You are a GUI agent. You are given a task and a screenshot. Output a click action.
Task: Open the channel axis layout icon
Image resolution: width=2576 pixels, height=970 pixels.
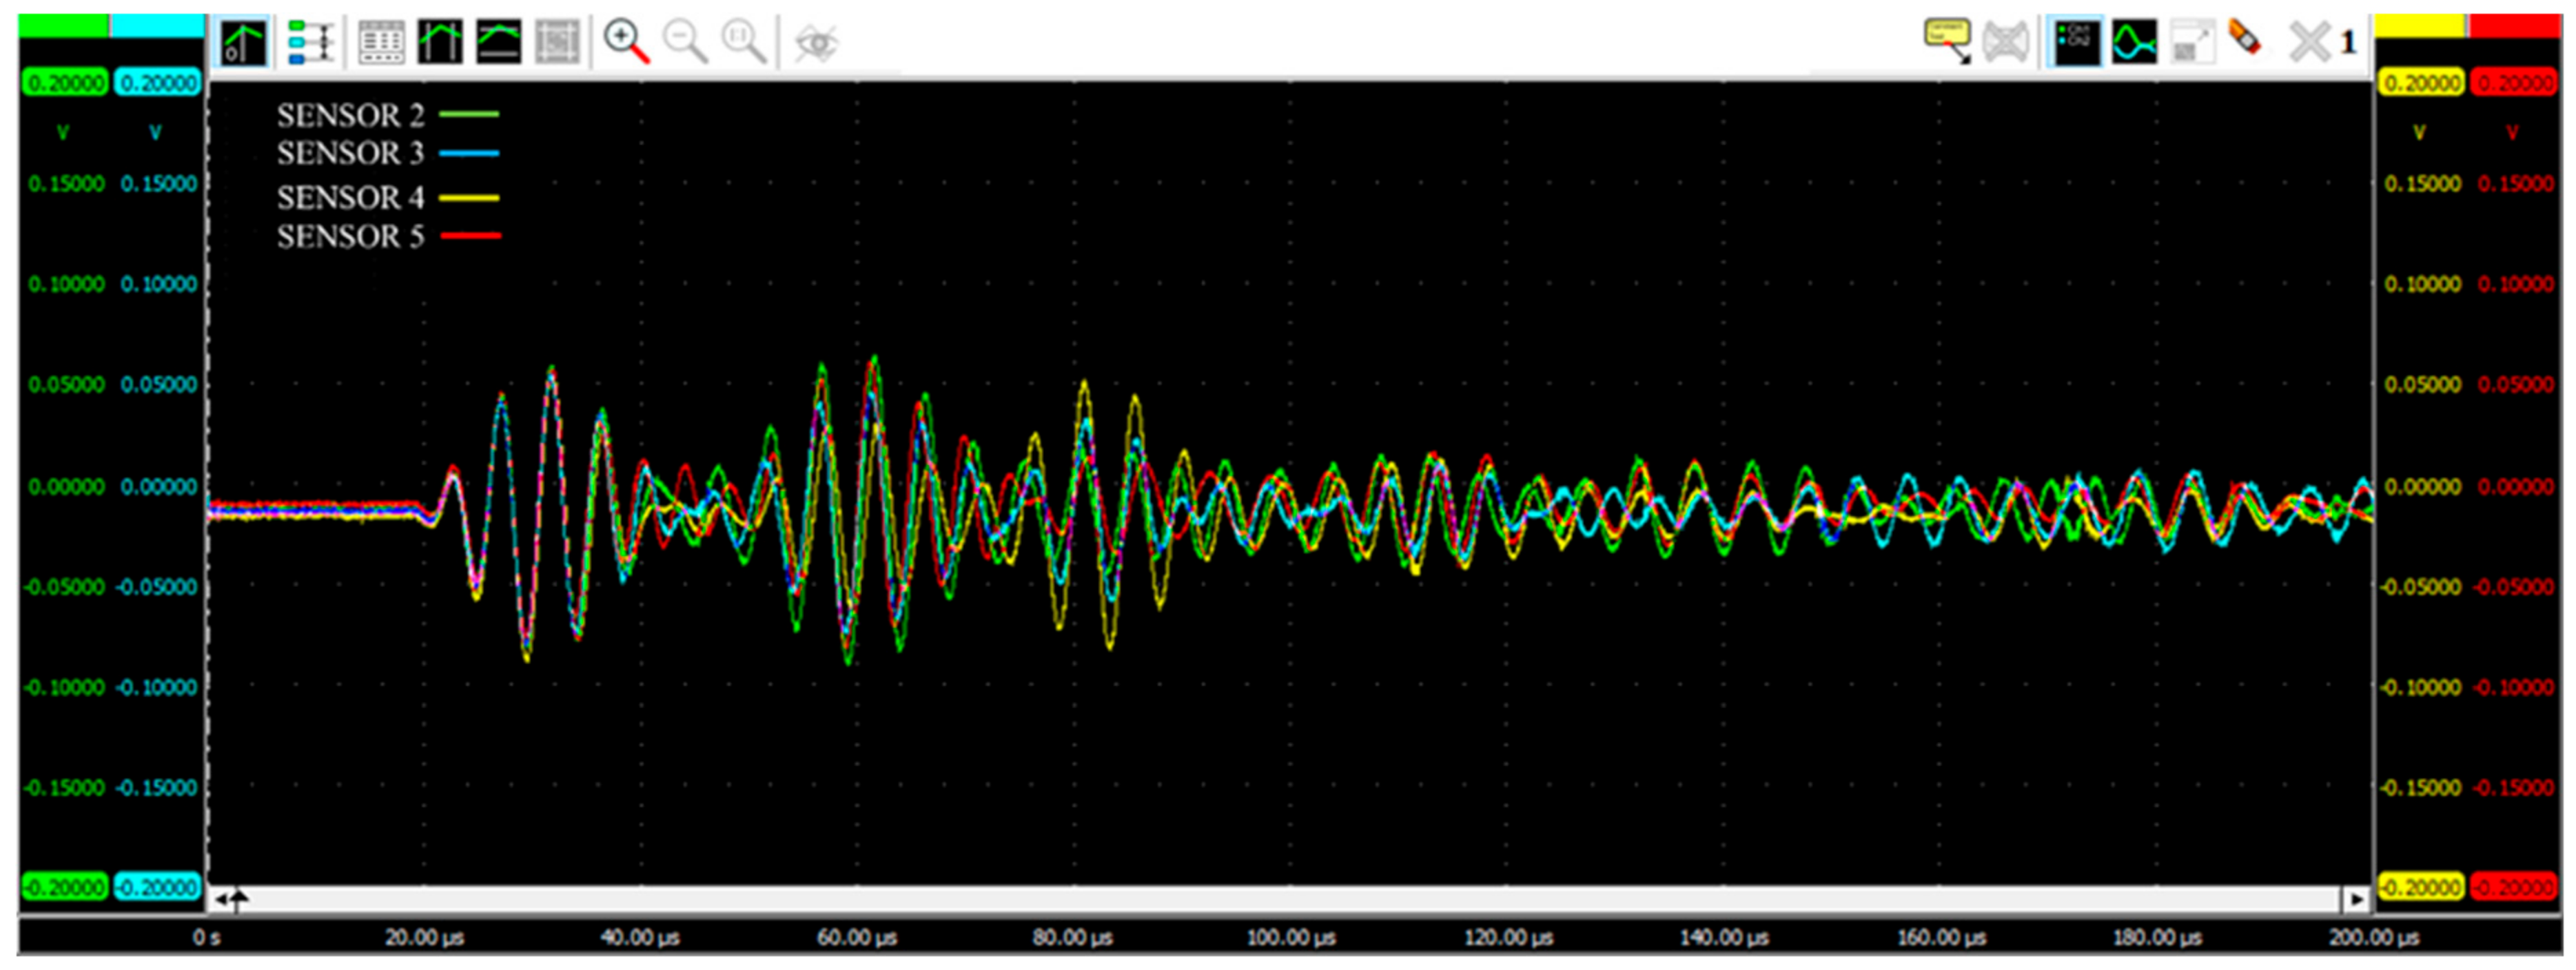[x=310, y=43]
